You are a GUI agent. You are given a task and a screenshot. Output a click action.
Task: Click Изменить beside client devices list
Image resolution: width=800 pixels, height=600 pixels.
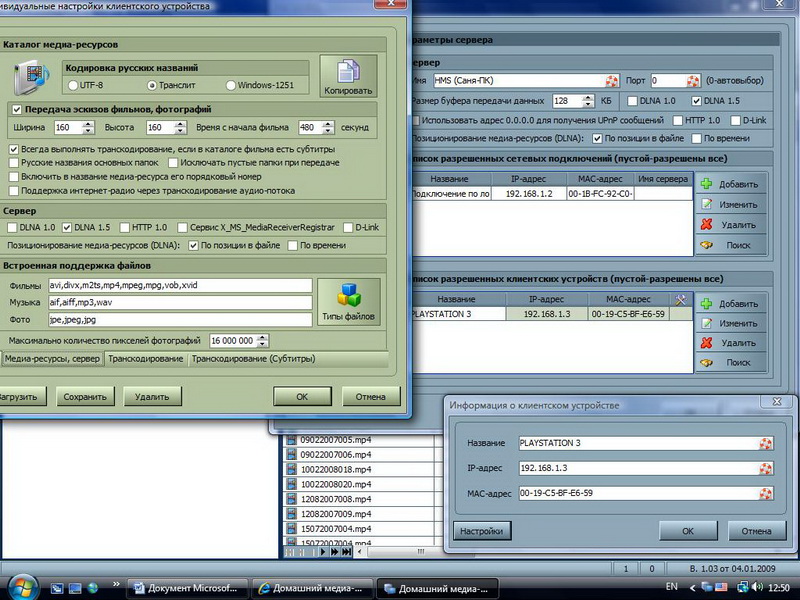(731, 323)
